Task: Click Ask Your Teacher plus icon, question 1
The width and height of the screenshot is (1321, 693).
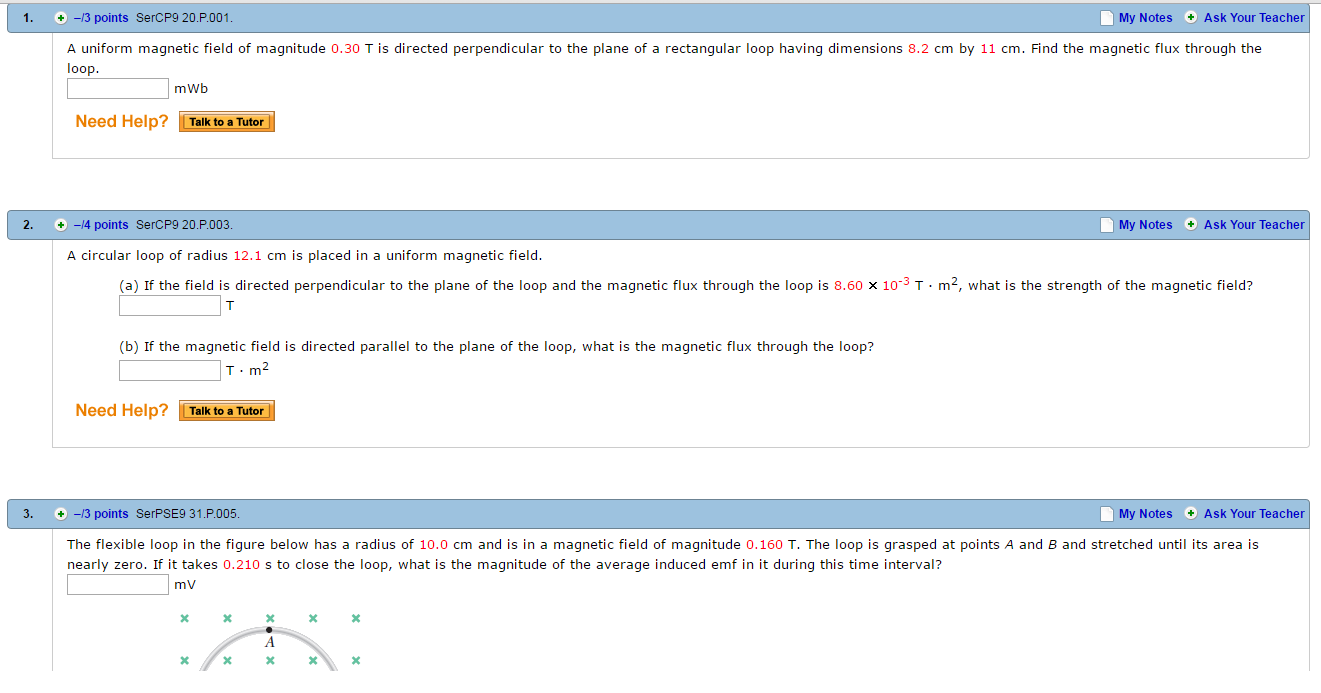Action: tap(1191, 17)
